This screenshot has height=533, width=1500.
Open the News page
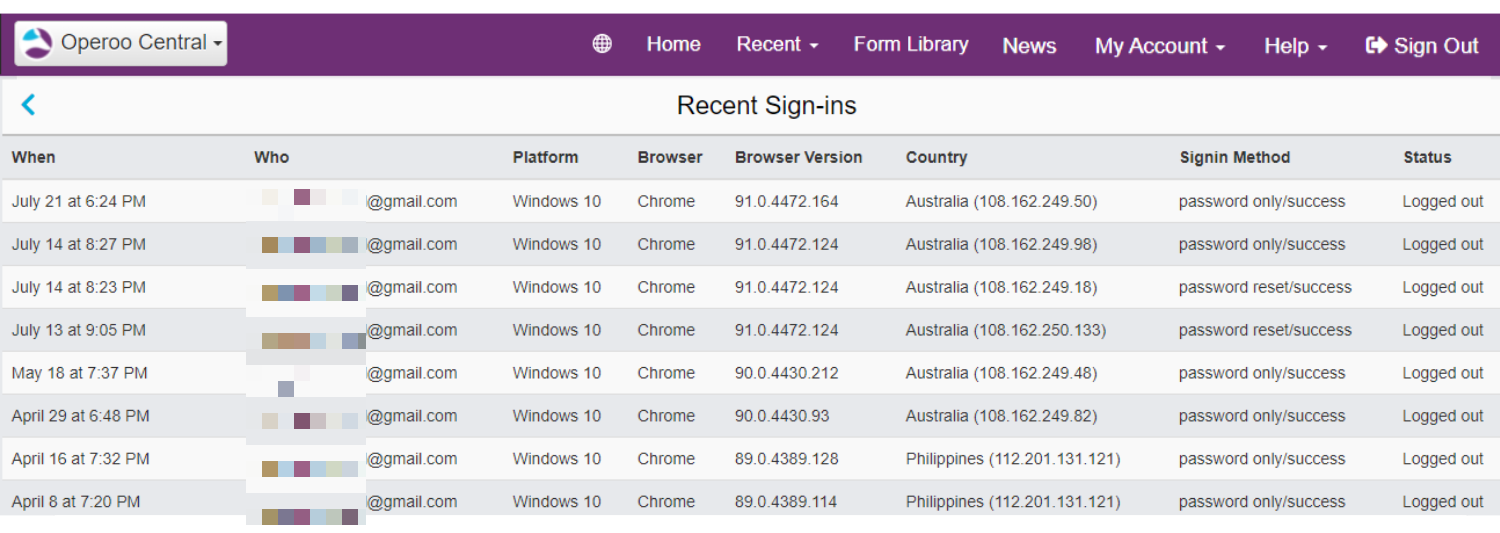[x=1029, y=46]
